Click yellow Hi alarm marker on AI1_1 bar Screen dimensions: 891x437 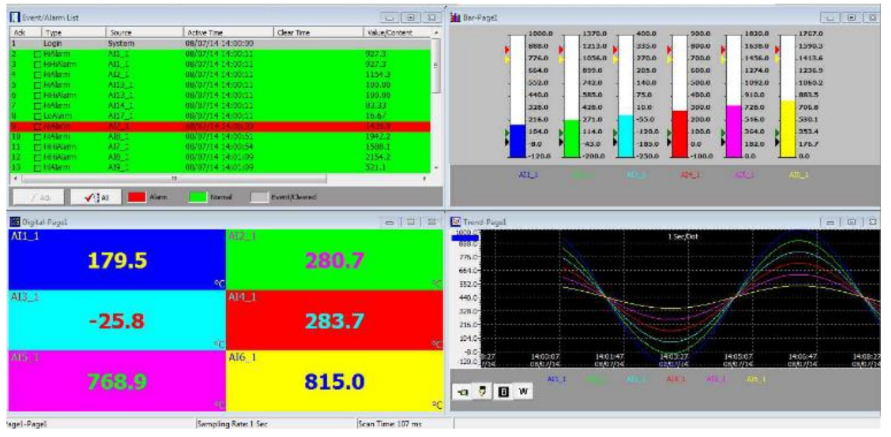pos(507,59)
